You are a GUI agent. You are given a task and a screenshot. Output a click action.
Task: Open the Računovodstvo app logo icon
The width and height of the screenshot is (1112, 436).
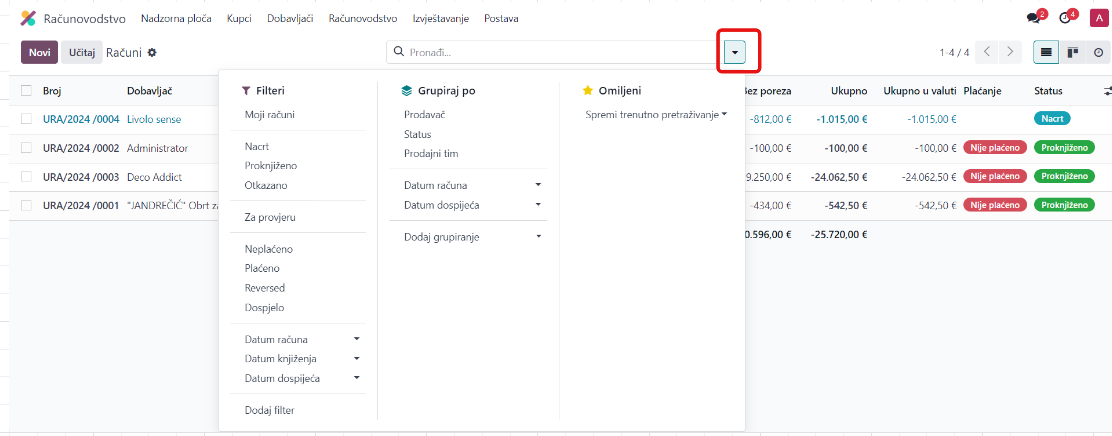(x=28, y=18)
